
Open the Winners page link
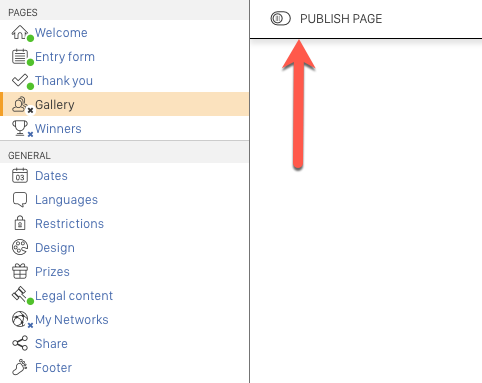click(x=58, y=129)
